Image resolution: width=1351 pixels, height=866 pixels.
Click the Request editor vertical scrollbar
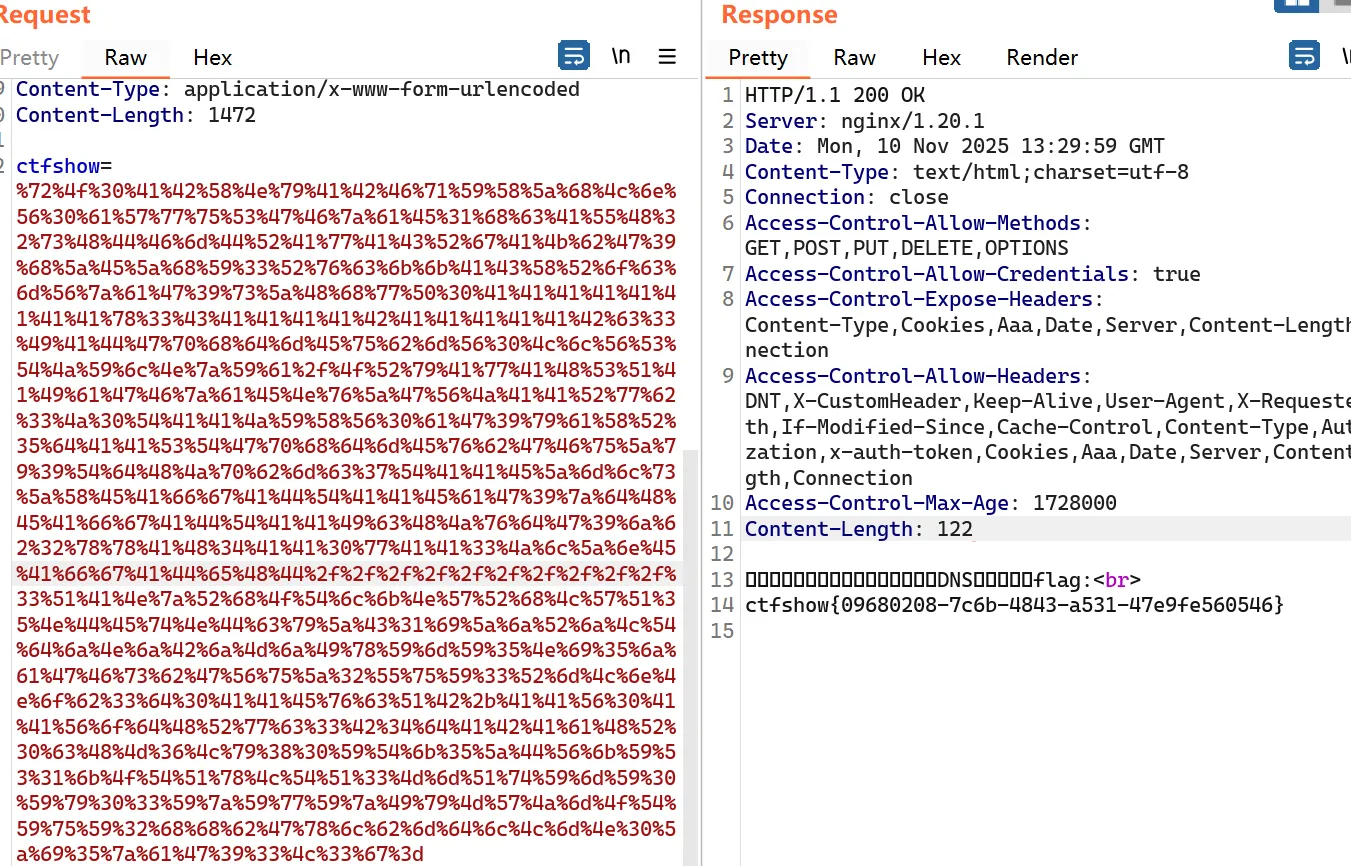[690, 650]
